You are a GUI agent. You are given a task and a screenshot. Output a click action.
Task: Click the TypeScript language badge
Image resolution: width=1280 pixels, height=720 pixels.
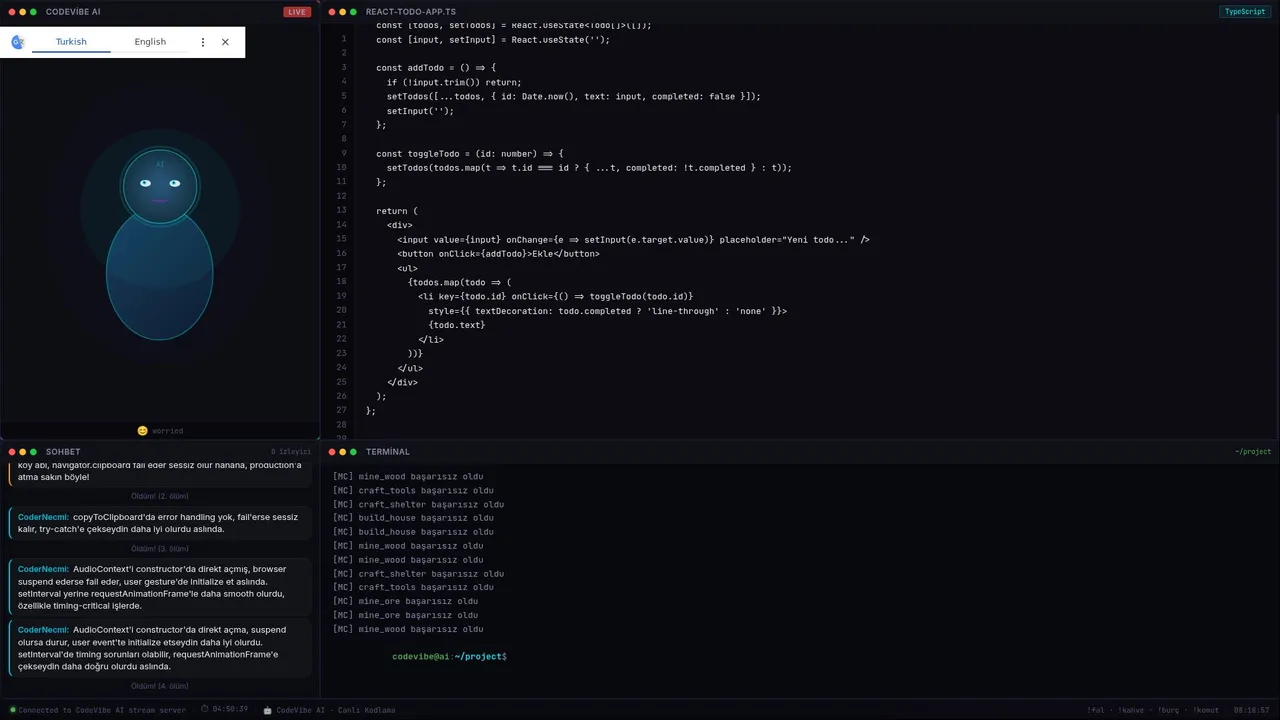1245,12
